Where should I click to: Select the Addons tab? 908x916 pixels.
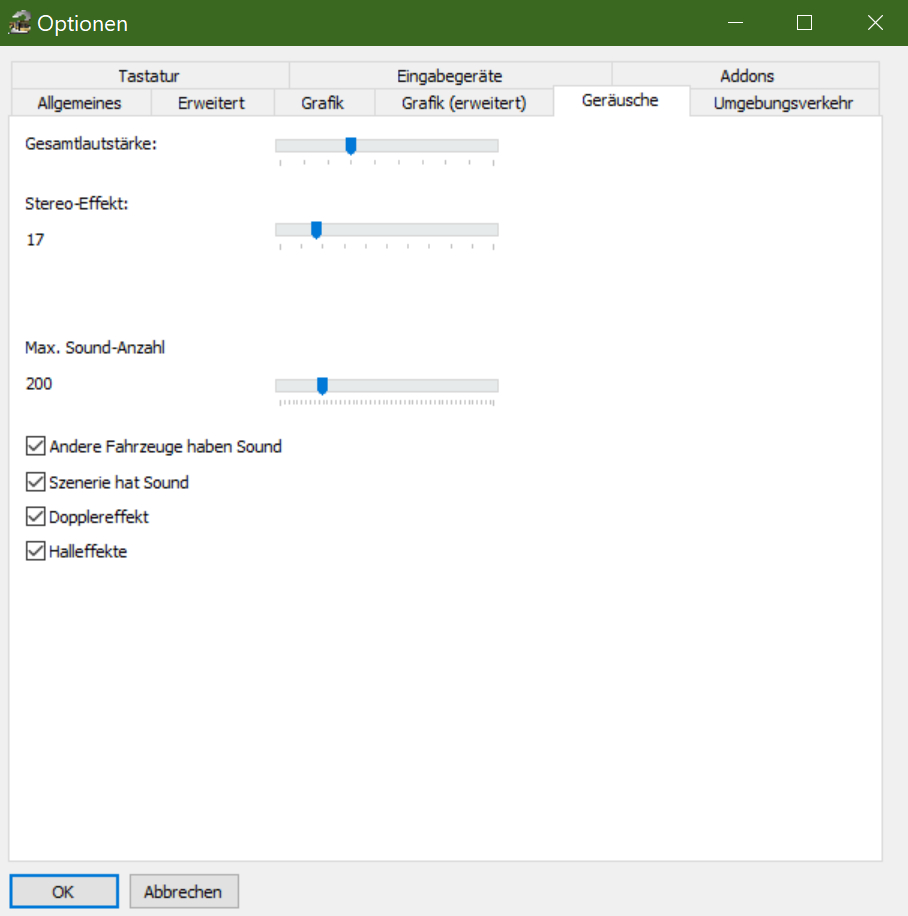746,76
